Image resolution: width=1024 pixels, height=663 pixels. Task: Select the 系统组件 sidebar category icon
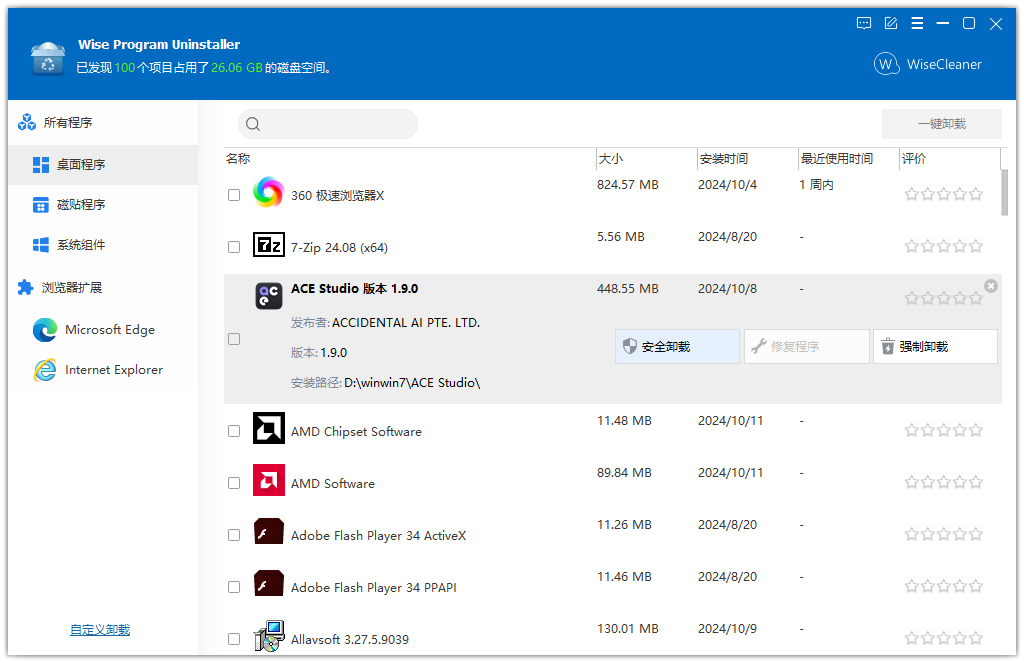pos(41,244)
